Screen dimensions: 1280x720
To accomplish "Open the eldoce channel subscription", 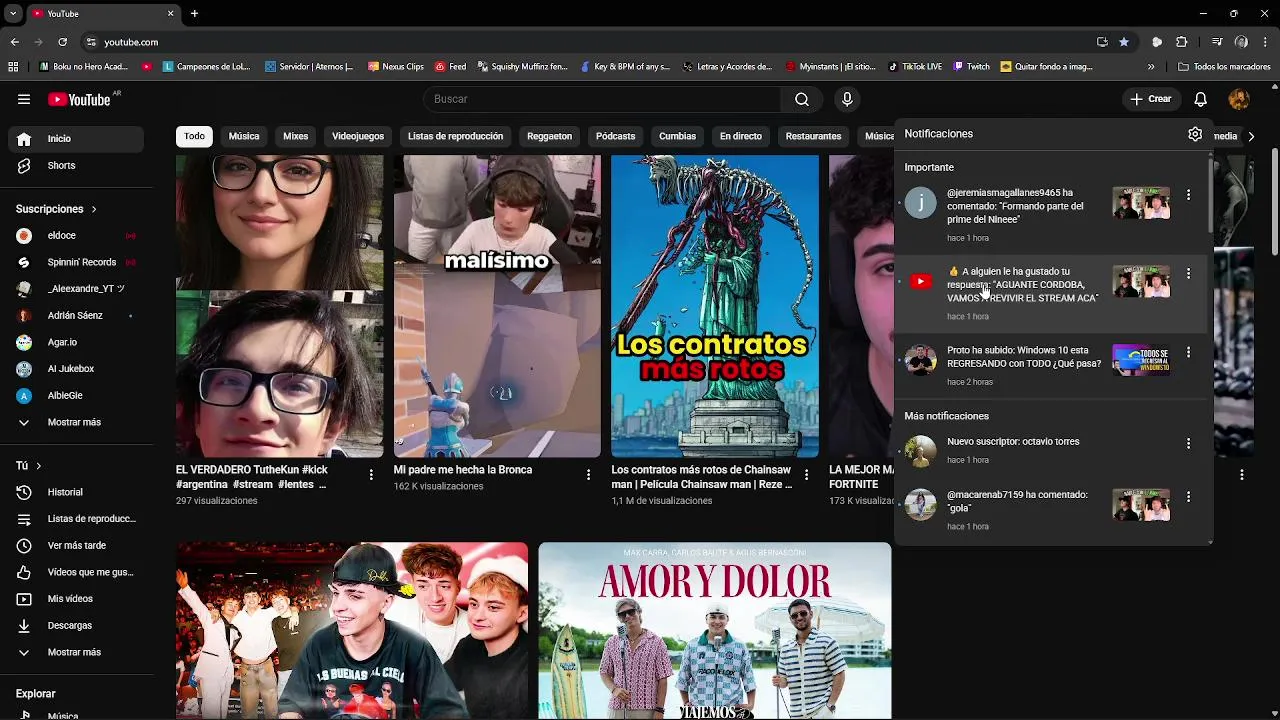I will pyautogui.click(x=76, y=235).
